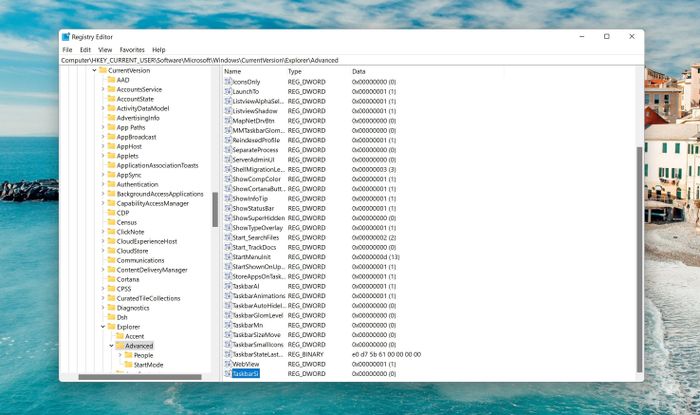
Task: Click the TaskbarGlomLevel value icon
Action: [x=228, y=315]
